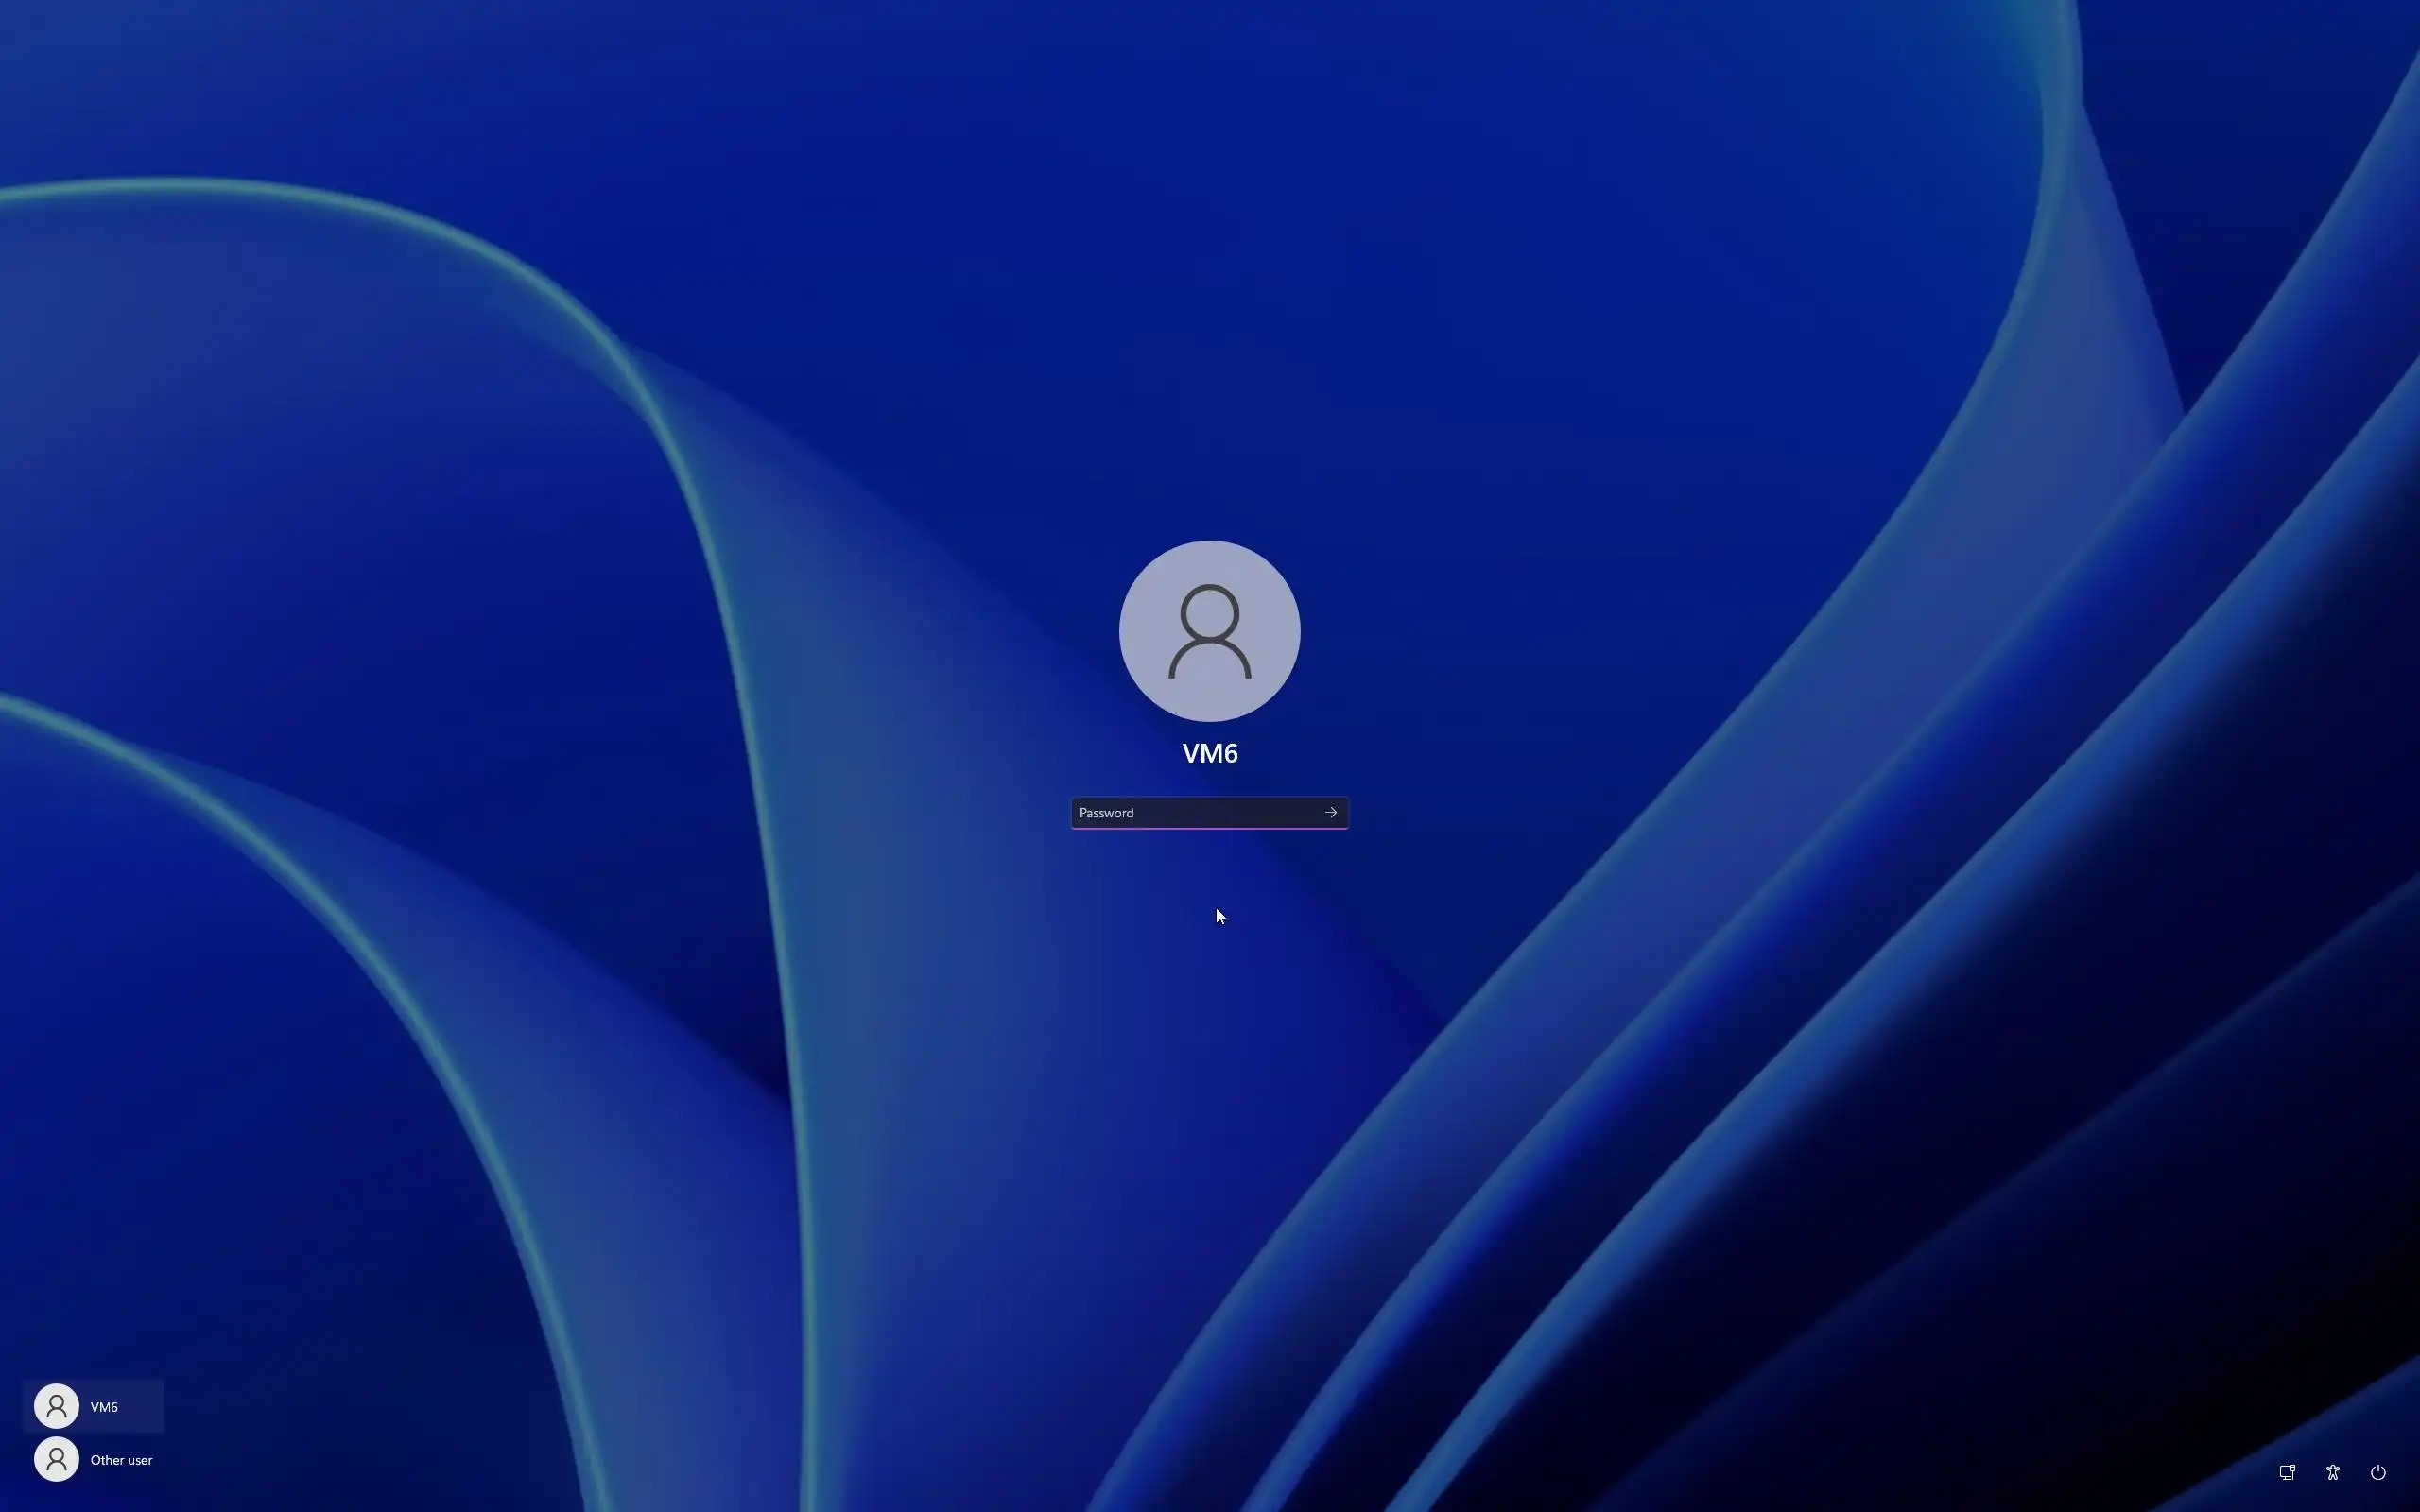Click the large VM6 profile picture
Image resolution: width=2420 pixels, height=1512 pixels.
(1209, 631)
